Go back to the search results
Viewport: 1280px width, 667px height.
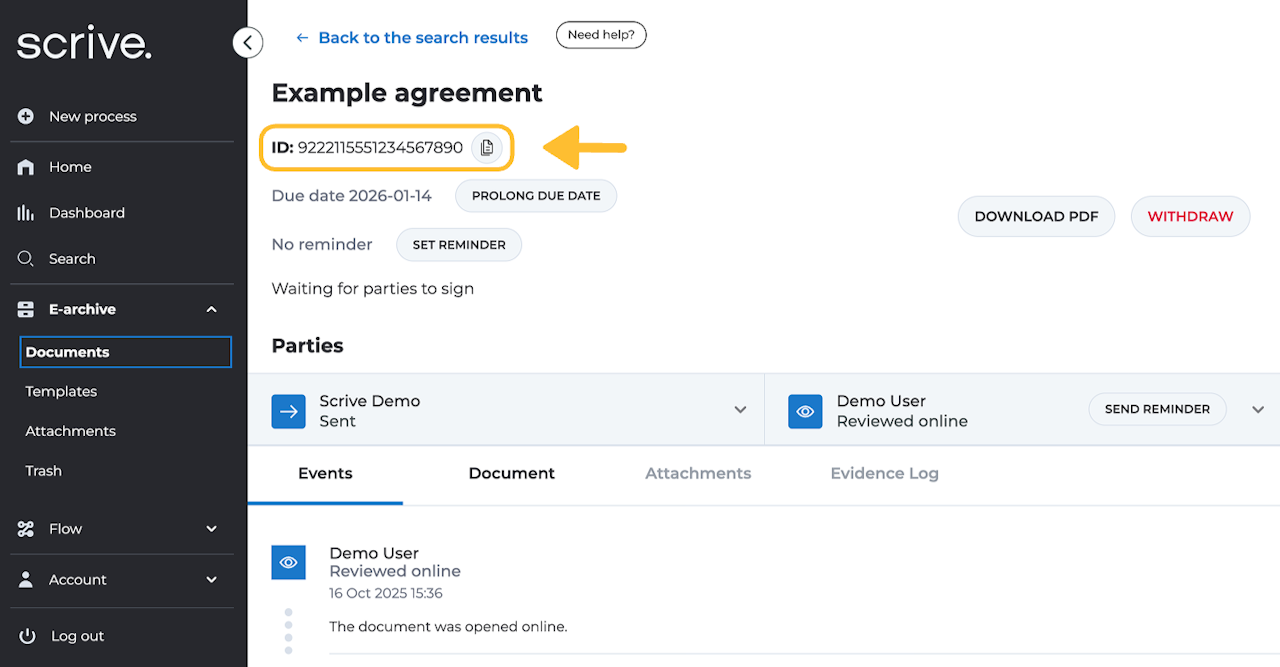pos(412,38)
